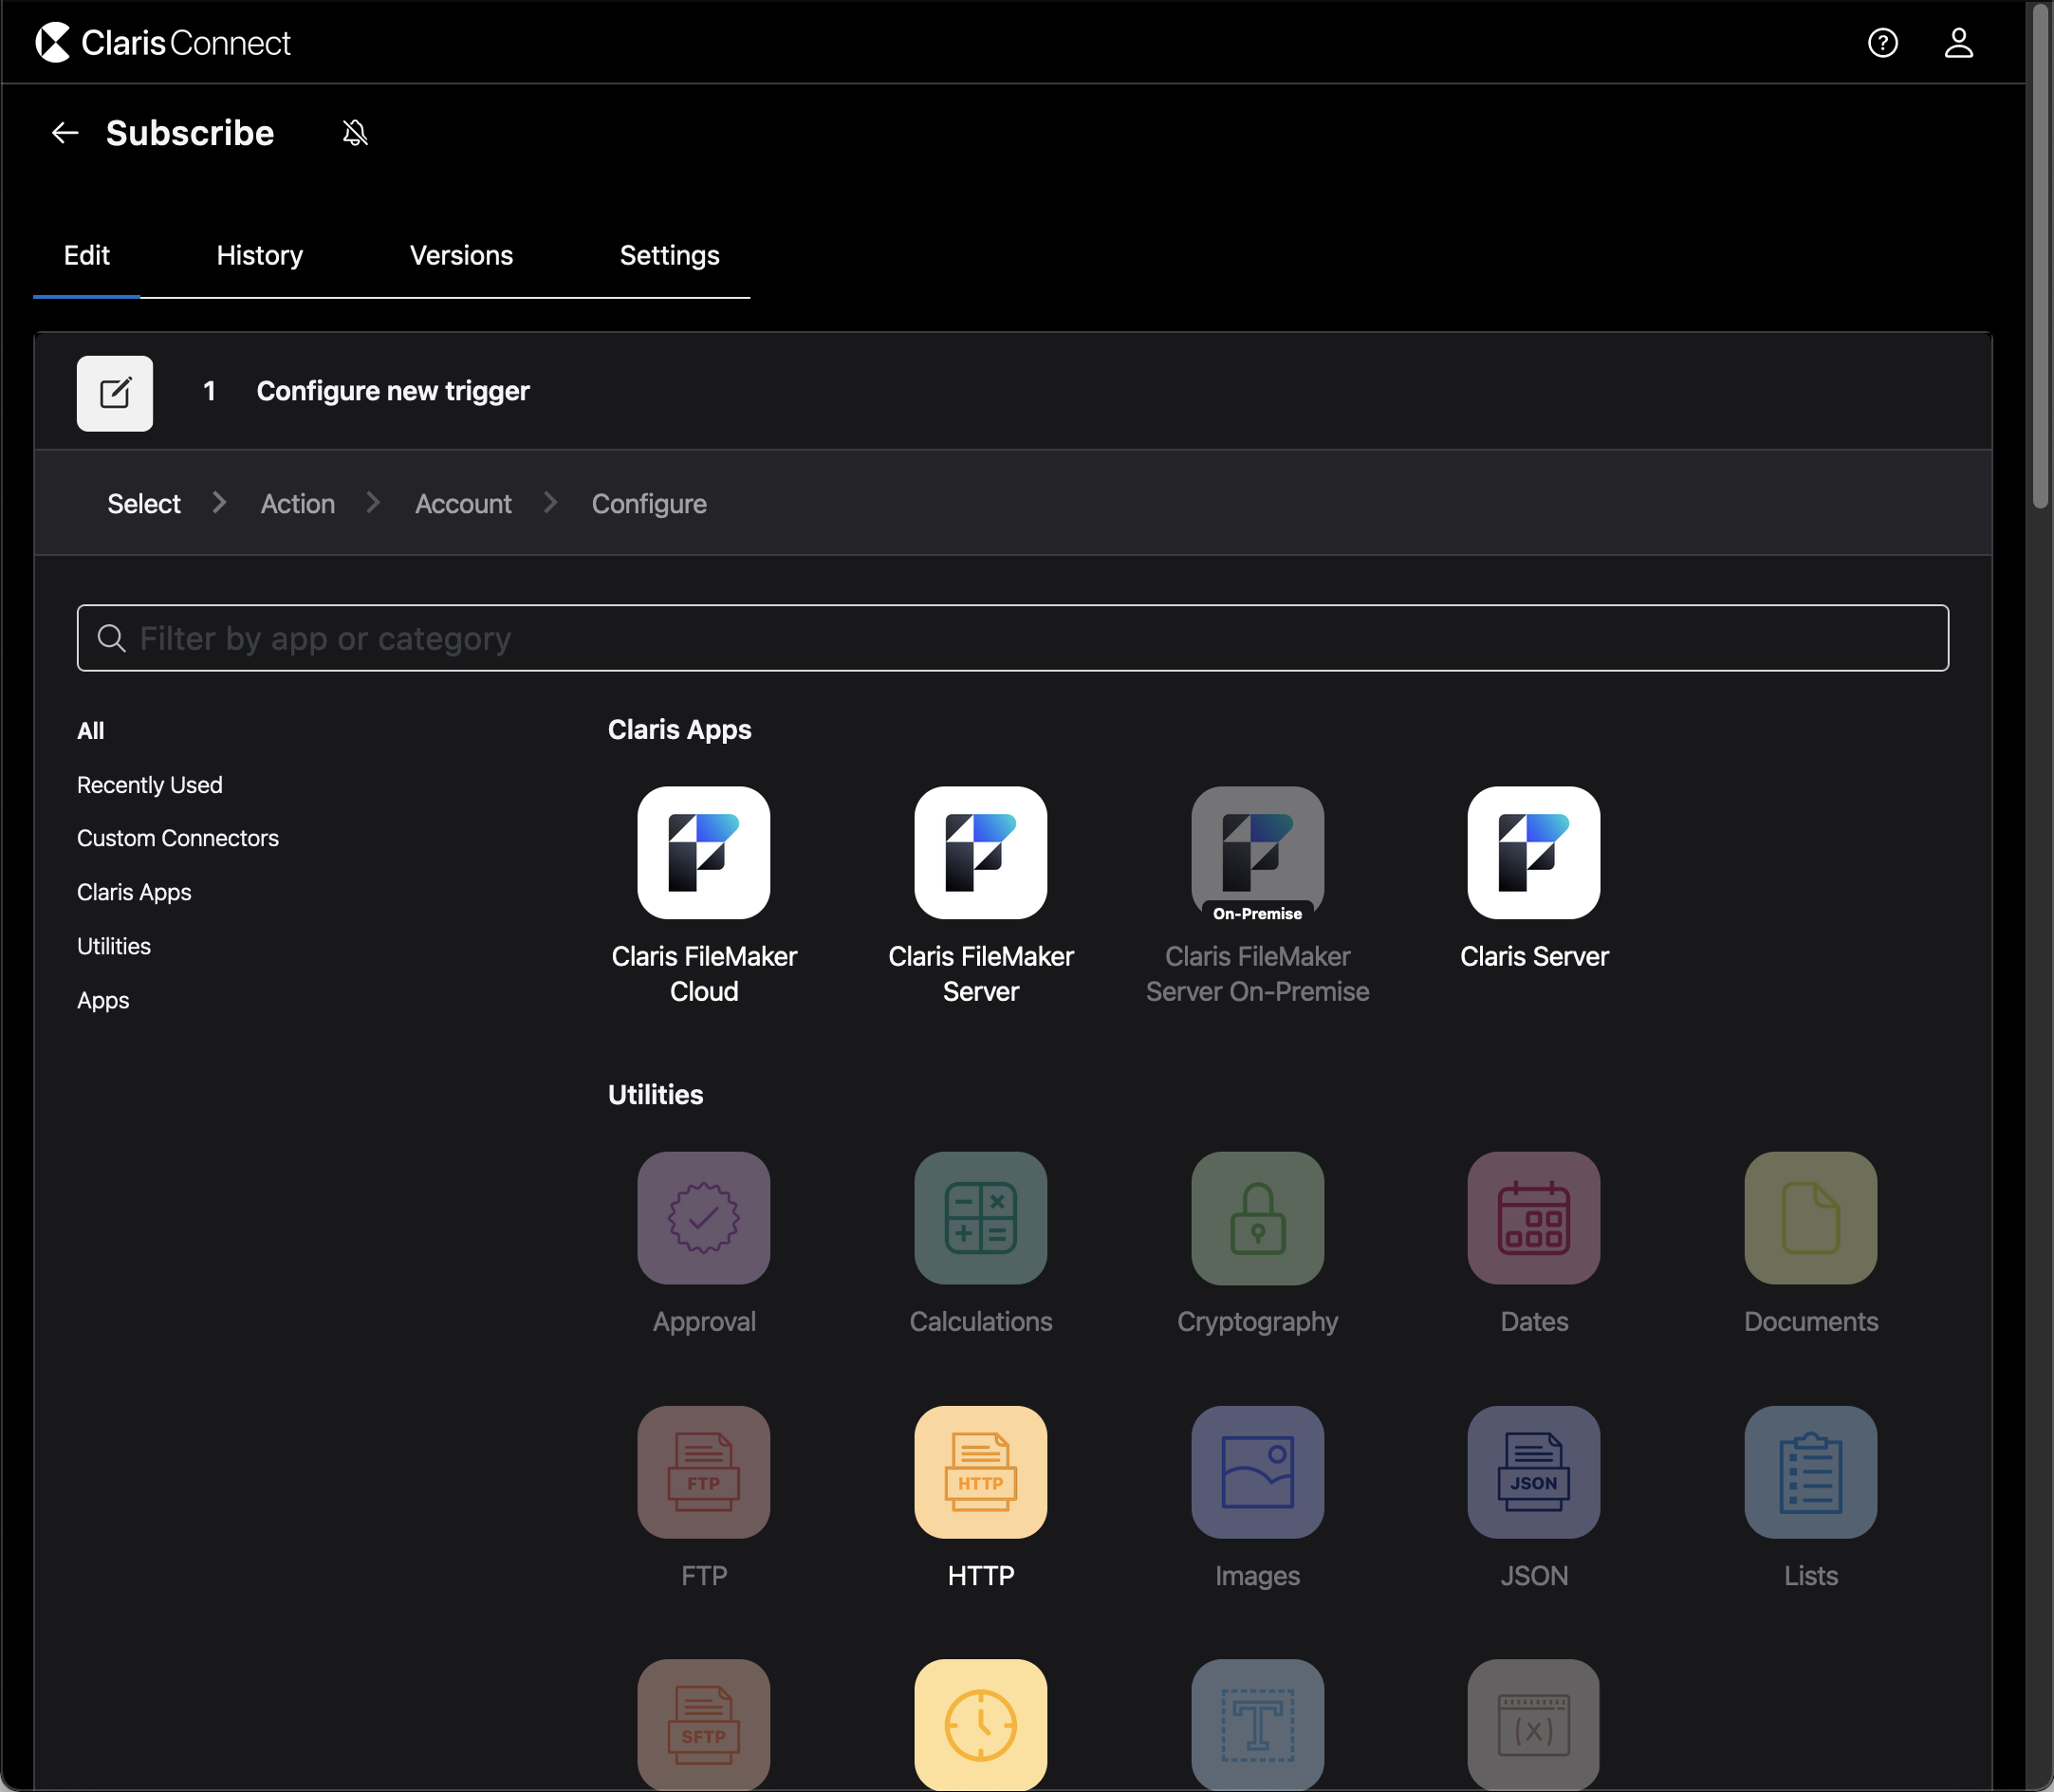The image size is (2054, 1792).
Task: Show only Custom Connectors category
Action: [178, 838]
